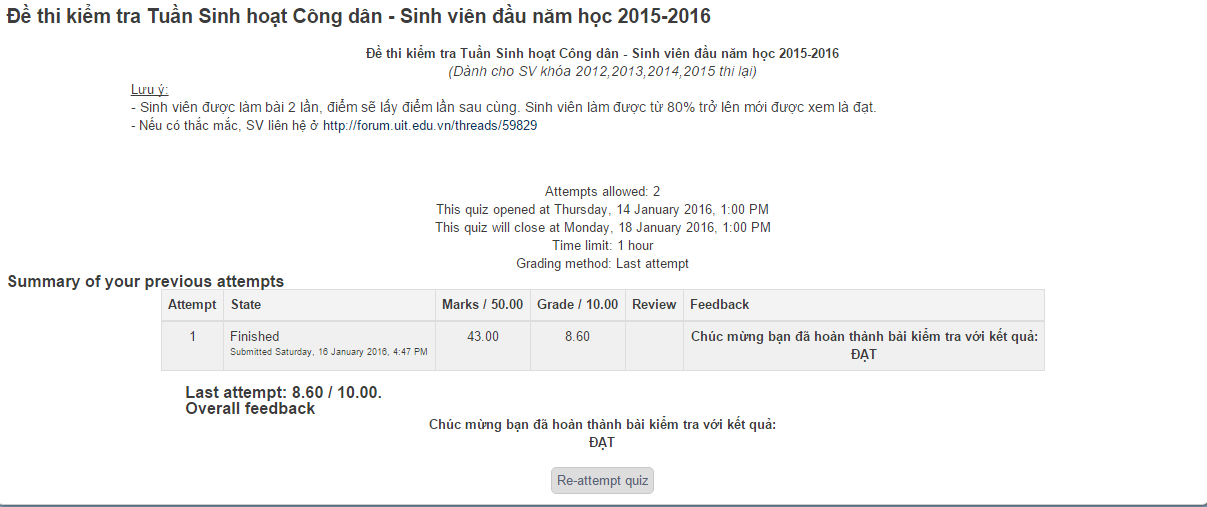Click the Re-attempt quiz button
This screenshot has width=1207, height=507.
(602, 481)
